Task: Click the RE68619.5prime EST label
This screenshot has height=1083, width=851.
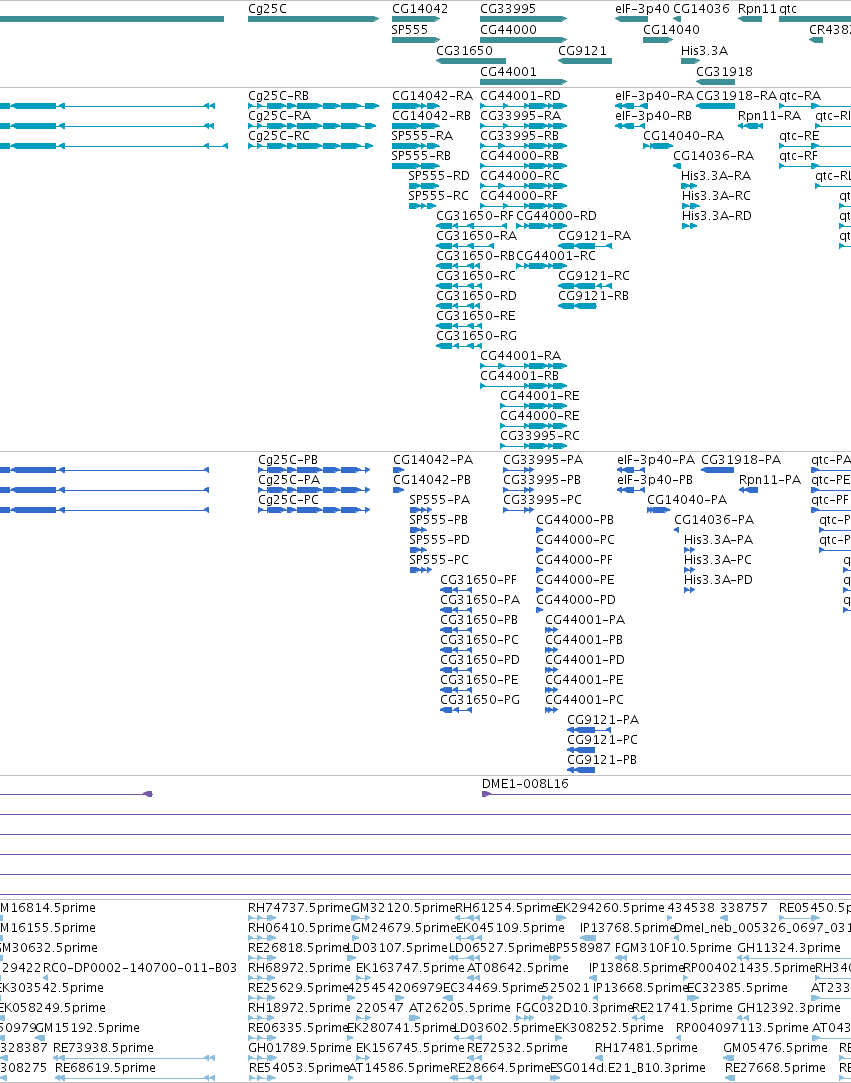Action: tap(105, 1068)
